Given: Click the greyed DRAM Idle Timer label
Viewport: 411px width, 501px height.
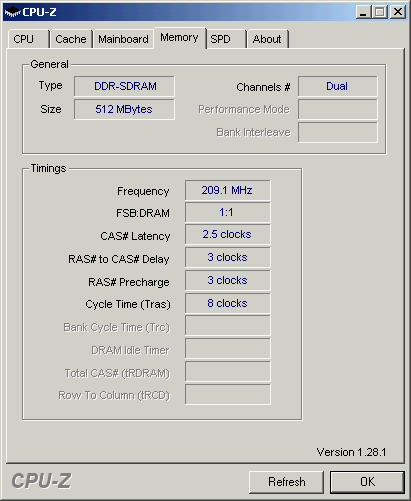Looking at the screenshot, I should coord(130,350).
